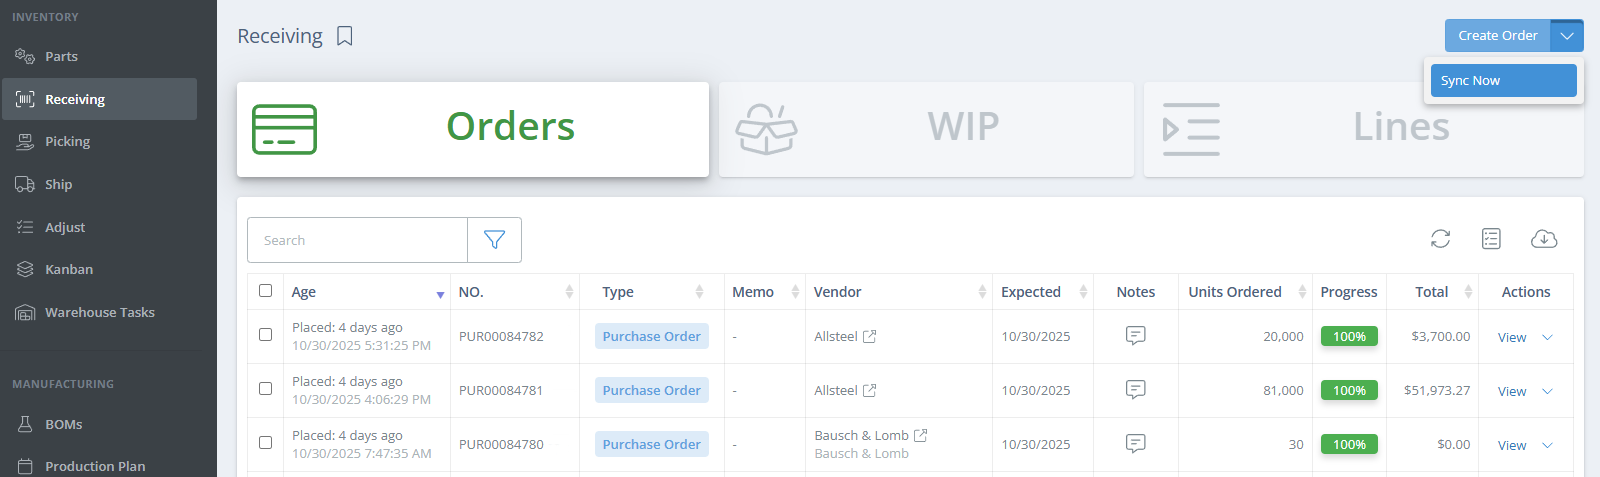This screenshot has height=477, width=1600.
Task: Open notes for order PUR00084781
Action: click(1135, 390)
